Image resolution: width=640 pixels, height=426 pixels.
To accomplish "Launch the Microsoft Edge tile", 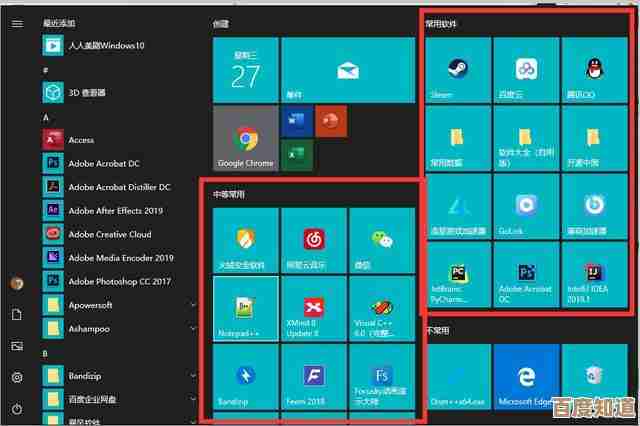I will coord(526,378).
